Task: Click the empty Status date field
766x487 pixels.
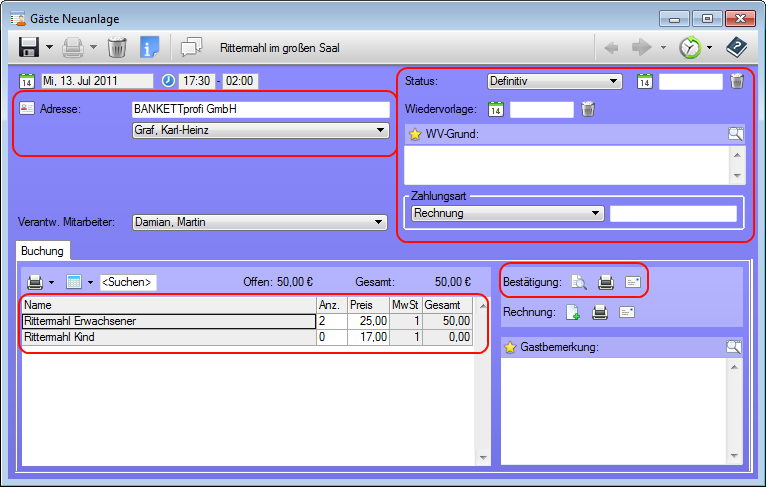Action: [x=691, y=82]
